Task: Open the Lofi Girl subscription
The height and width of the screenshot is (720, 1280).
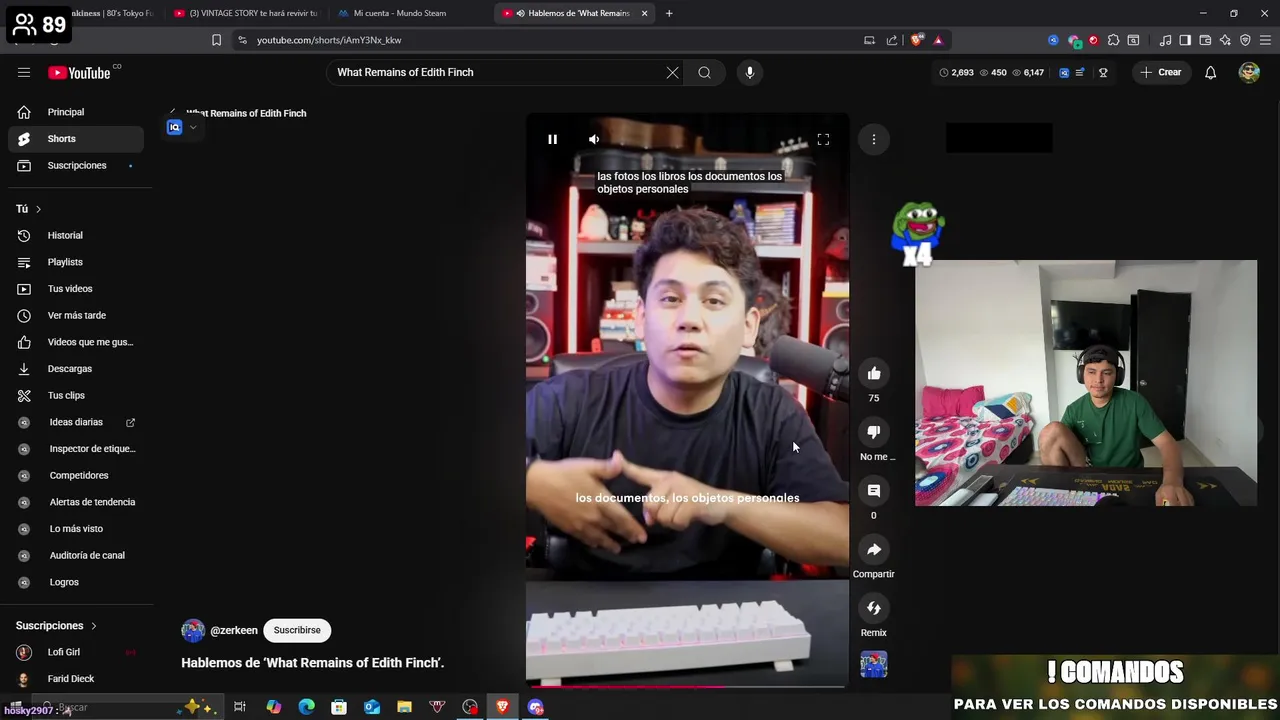Action: [76, 652]
